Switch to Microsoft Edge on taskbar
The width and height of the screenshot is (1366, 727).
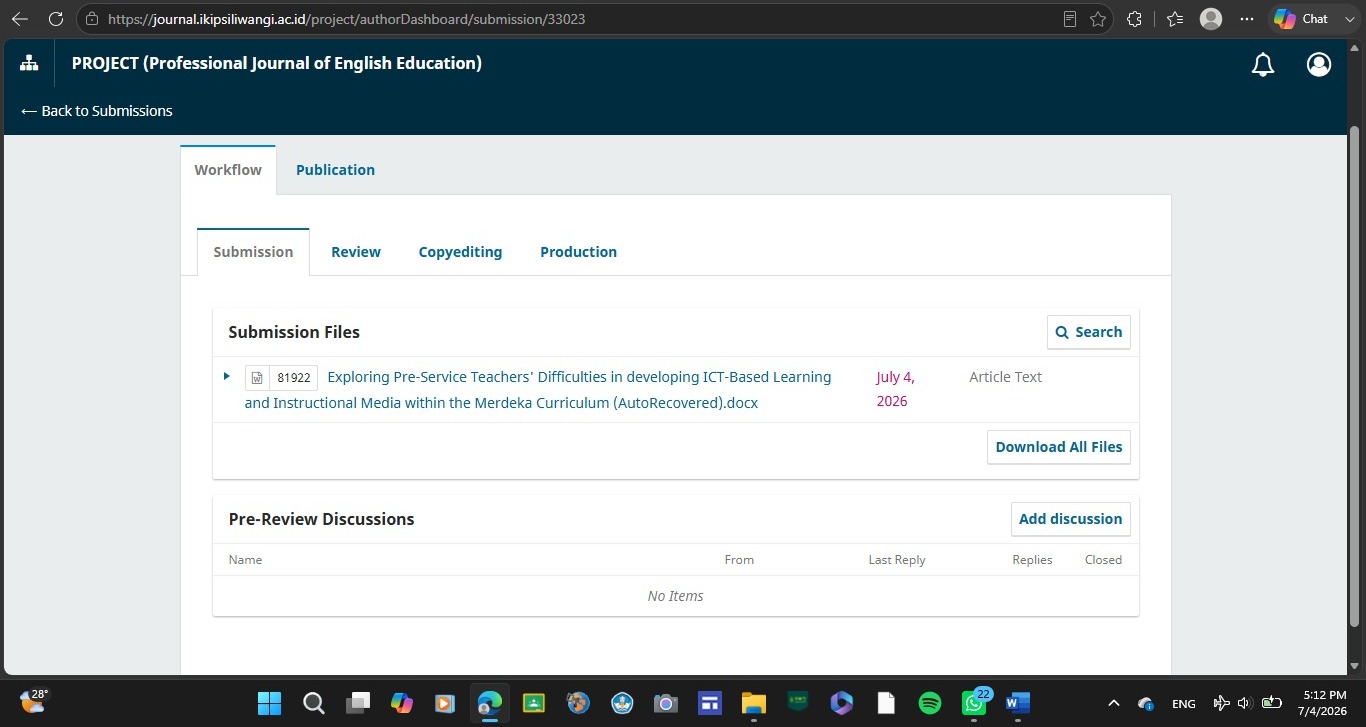[490, 703]
